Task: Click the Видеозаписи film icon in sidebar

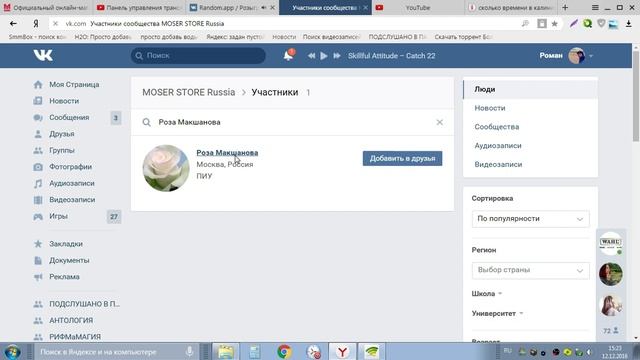Action: 38,200
